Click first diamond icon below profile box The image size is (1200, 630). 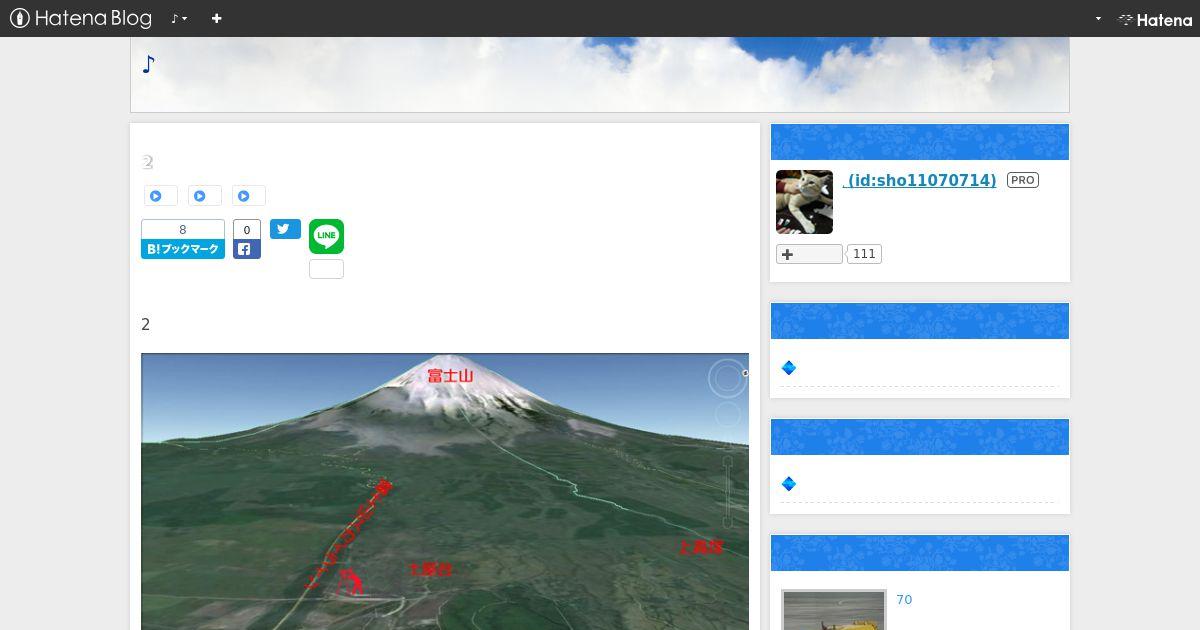tap(788, 368)
